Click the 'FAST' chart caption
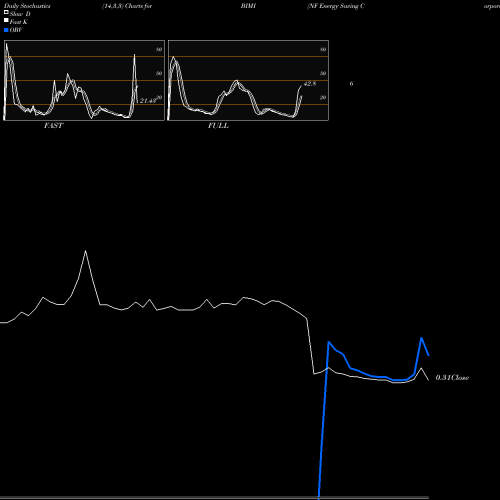This screenshot has height=500, width=500. pos(53,126)
